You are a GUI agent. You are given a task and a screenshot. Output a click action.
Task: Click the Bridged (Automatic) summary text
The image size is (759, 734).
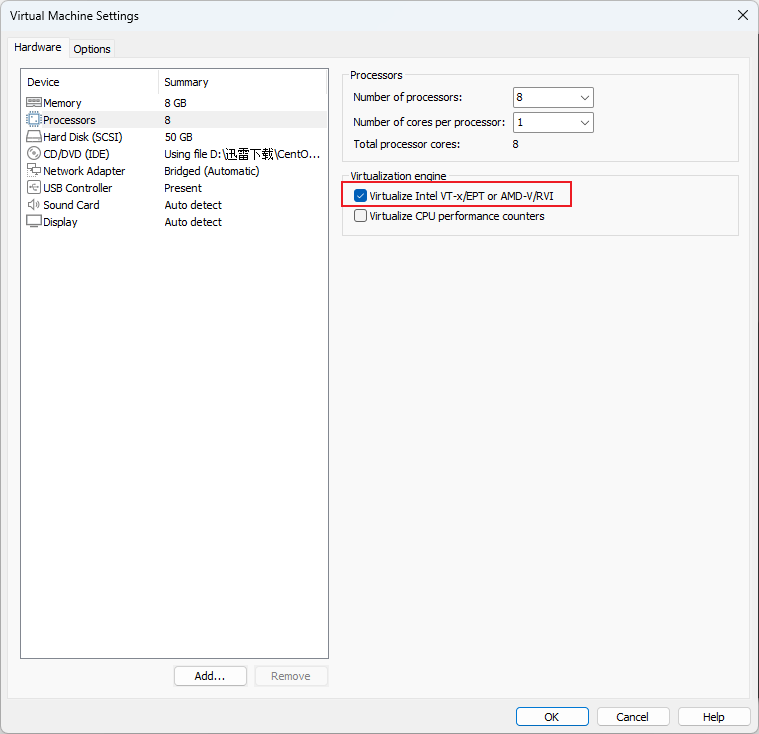[212, 170]
